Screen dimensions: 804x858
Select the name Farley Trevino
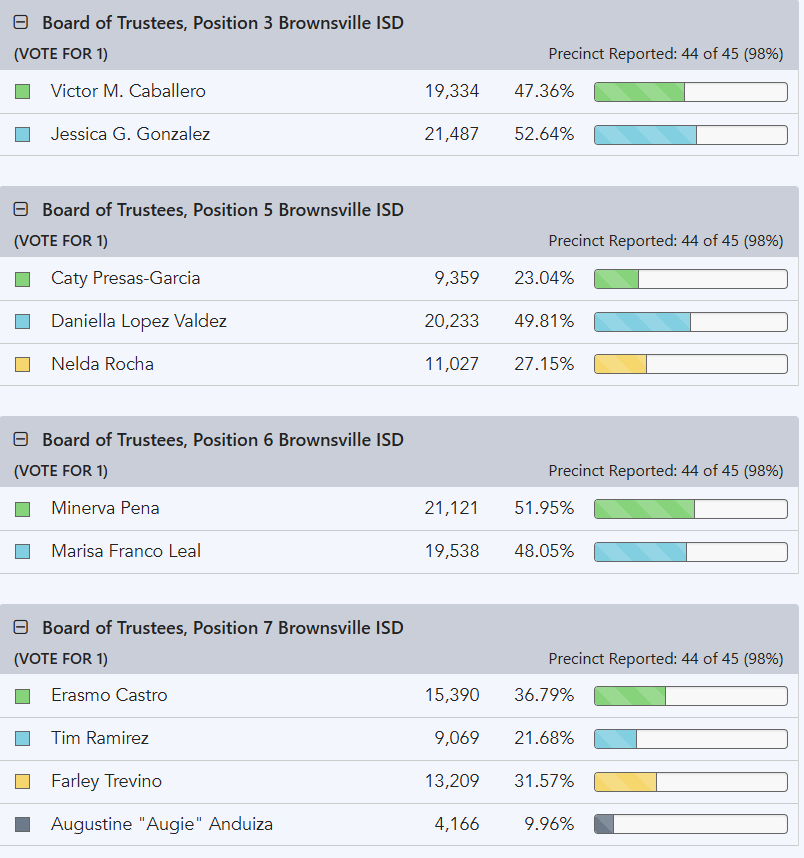click(x=106, y=781)
